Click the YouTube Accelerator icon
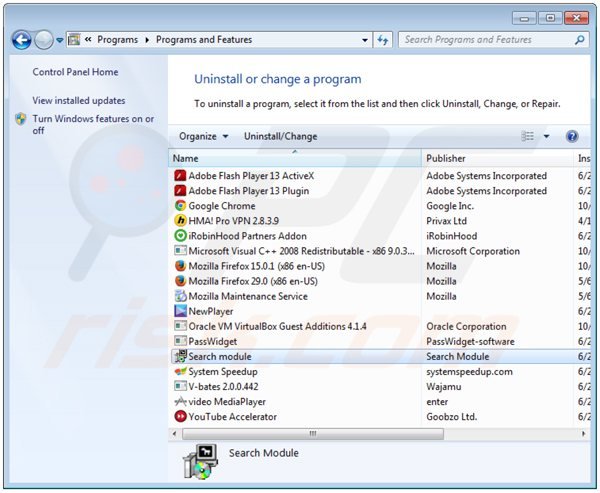Image resolution: width=600 pixels, height=493 pixels. 180,416
